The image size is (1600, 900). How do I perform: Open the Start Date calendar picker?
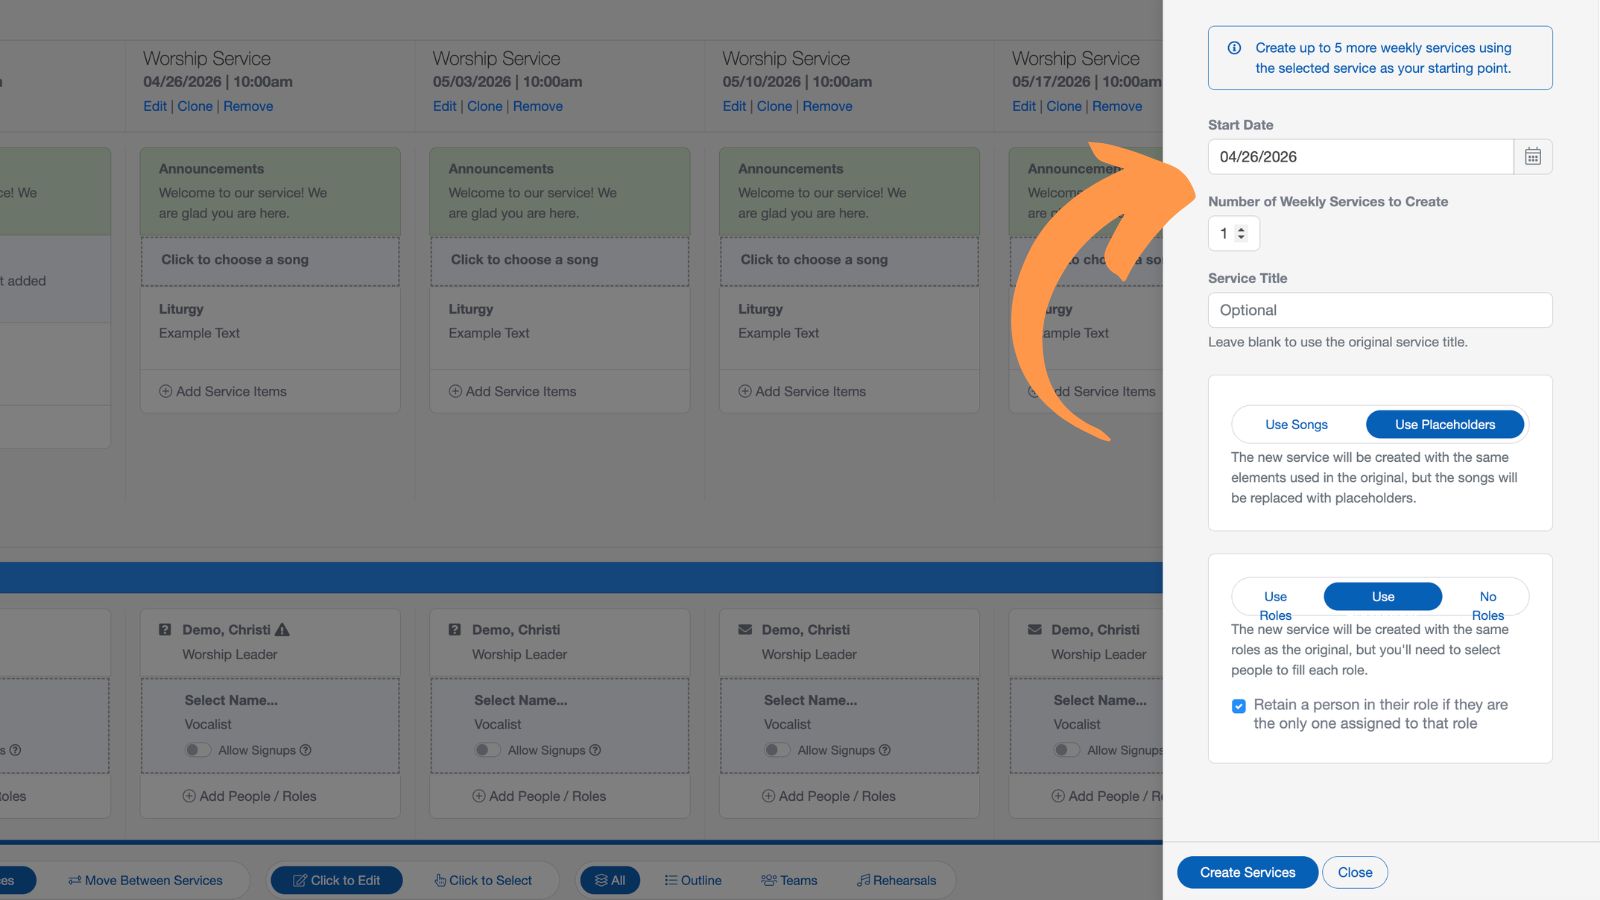(x=1533, y=156)
